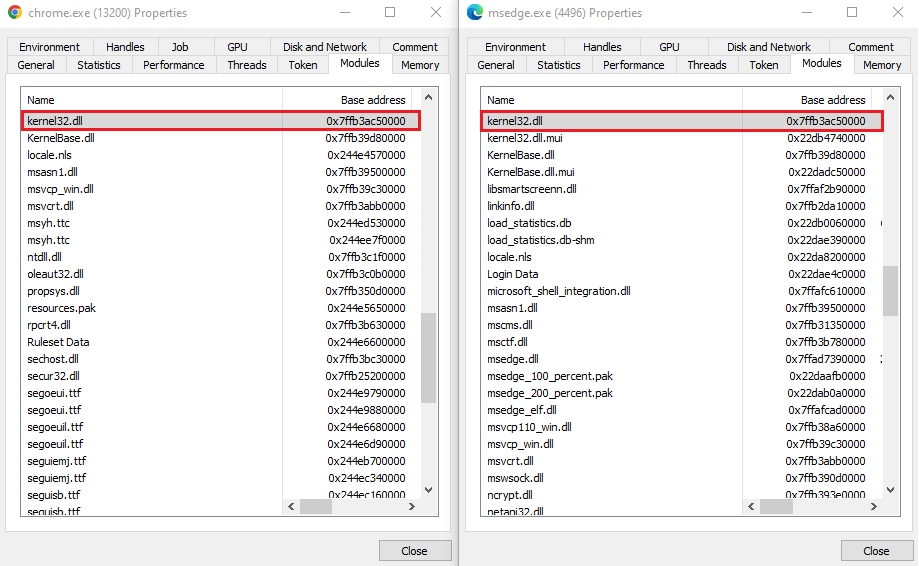Select msedge.dll row in msedge modules

(513, 359)
